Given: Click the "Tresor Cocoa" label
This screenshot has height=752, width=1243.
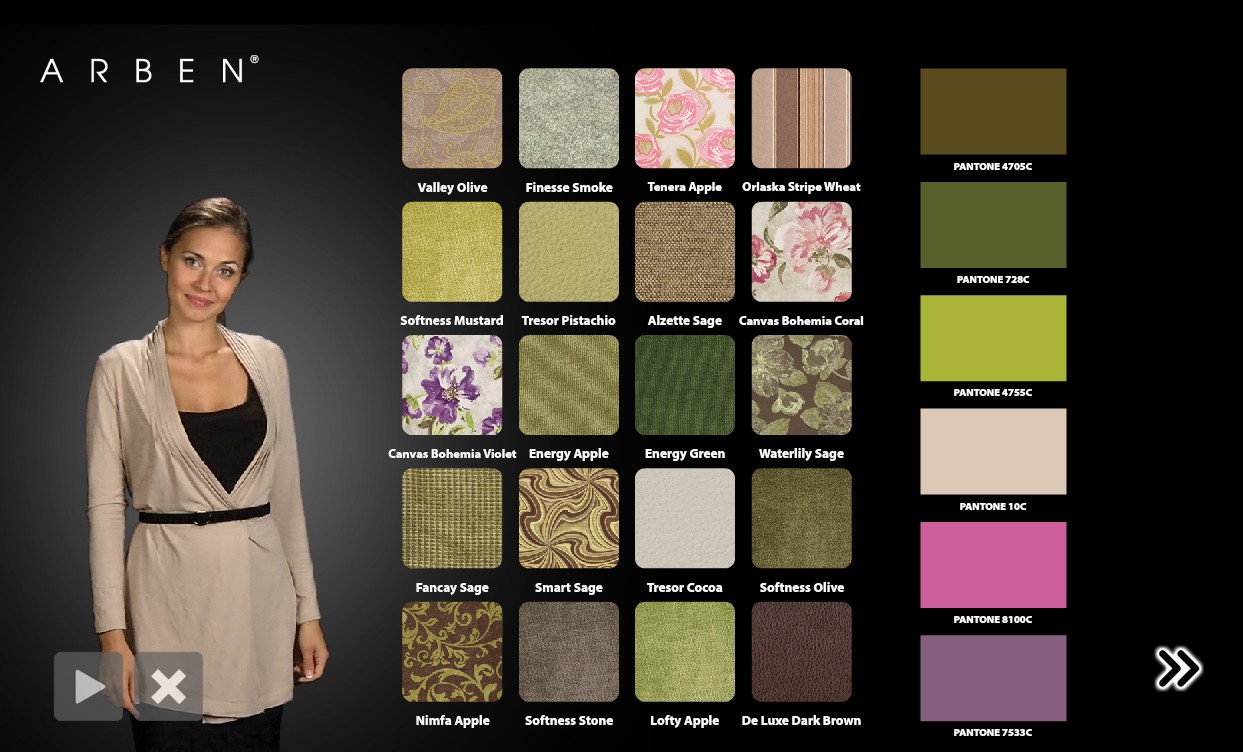Looking at the screenshot, I should [685, 588].
